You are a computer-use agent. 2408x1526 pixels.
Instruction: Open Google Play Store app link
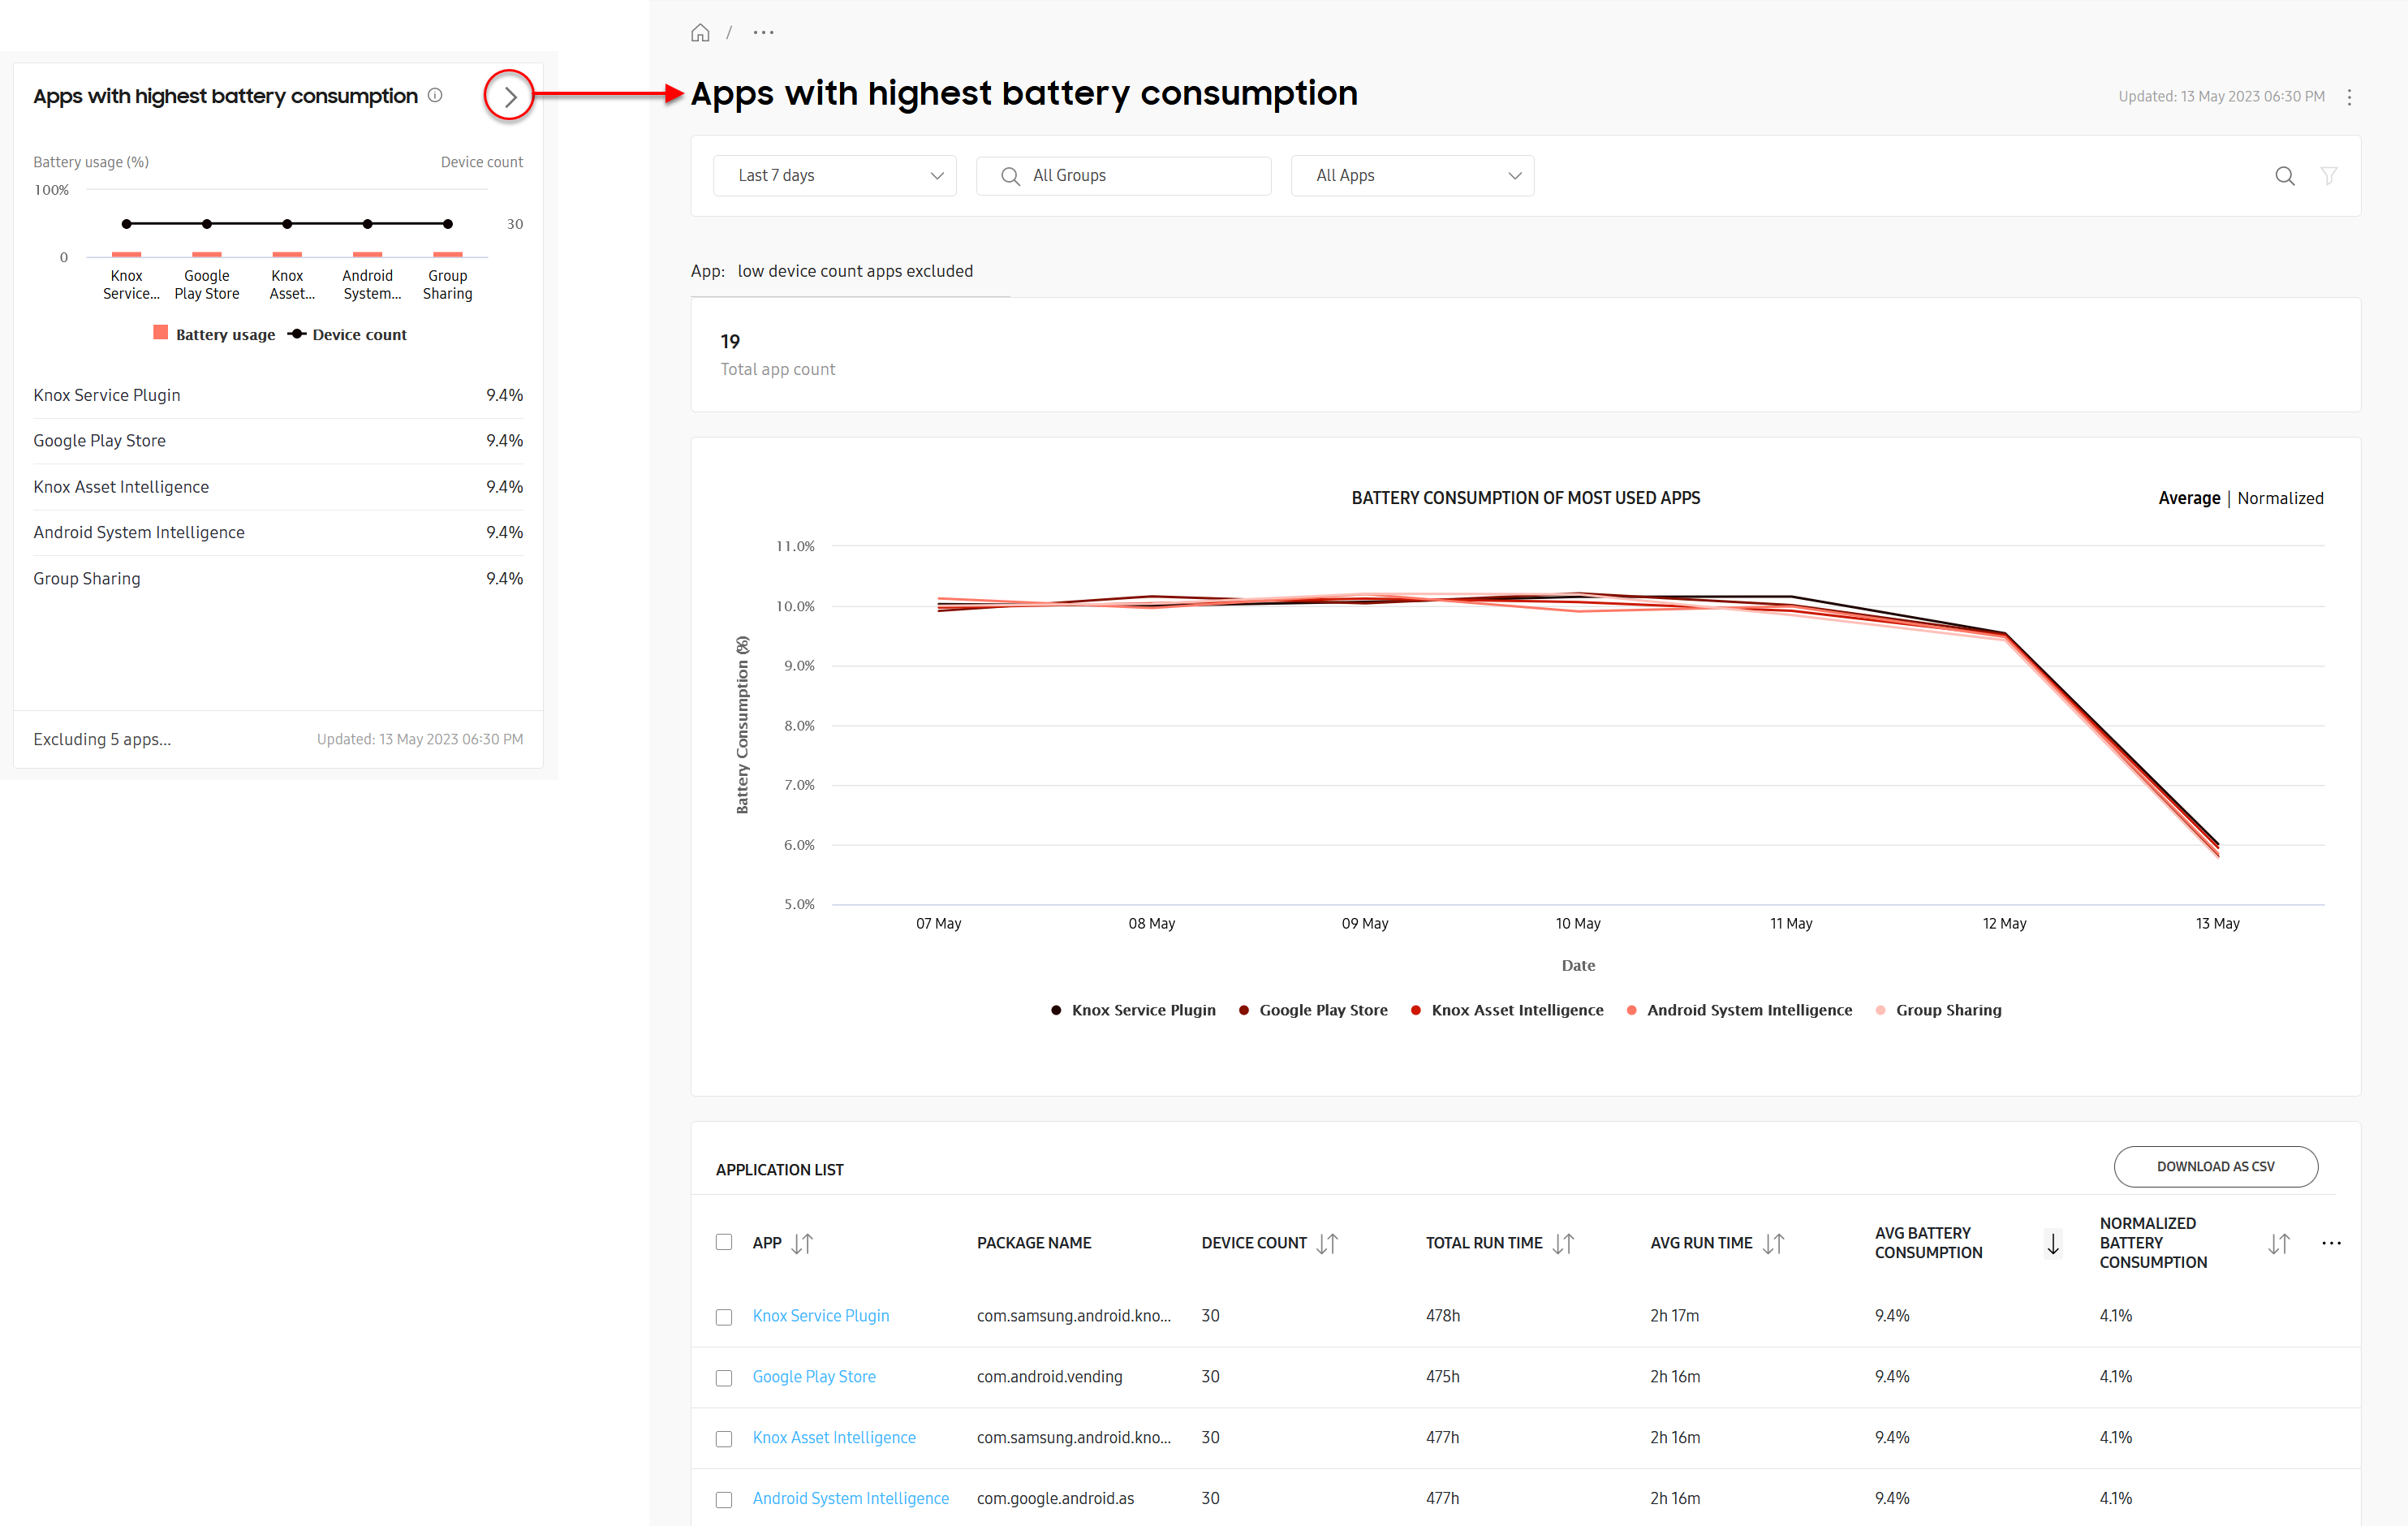(814, 1377)
